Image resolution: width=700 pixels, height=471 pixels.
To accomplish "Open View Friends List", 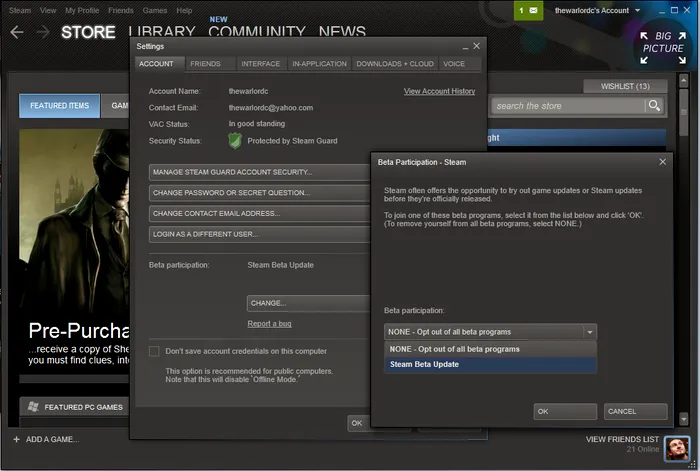I will point(622,439).
